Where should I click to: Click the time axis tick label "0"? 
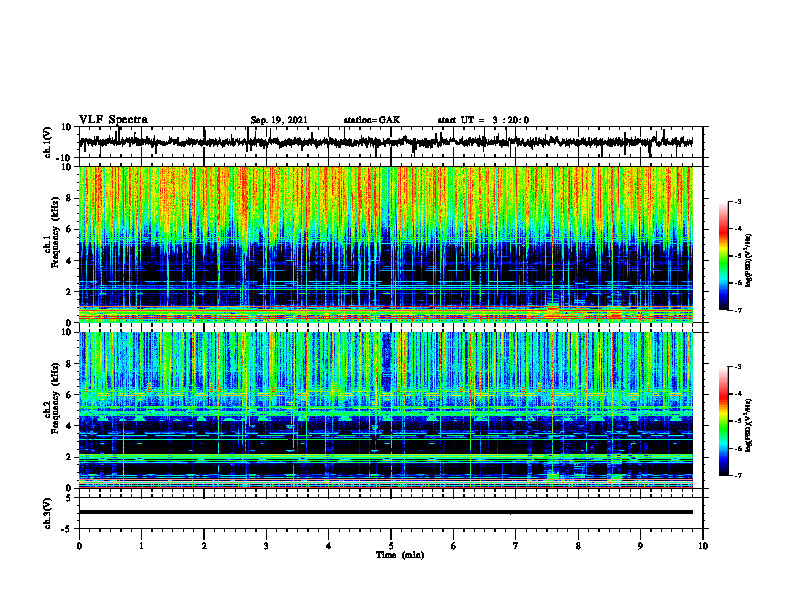79,546
